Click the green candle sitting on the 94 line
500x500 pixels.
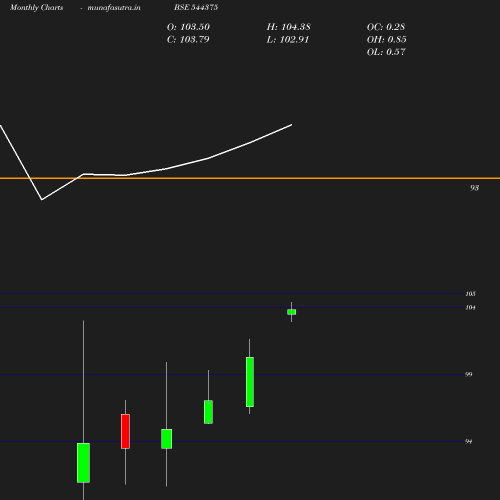point(167,439)
